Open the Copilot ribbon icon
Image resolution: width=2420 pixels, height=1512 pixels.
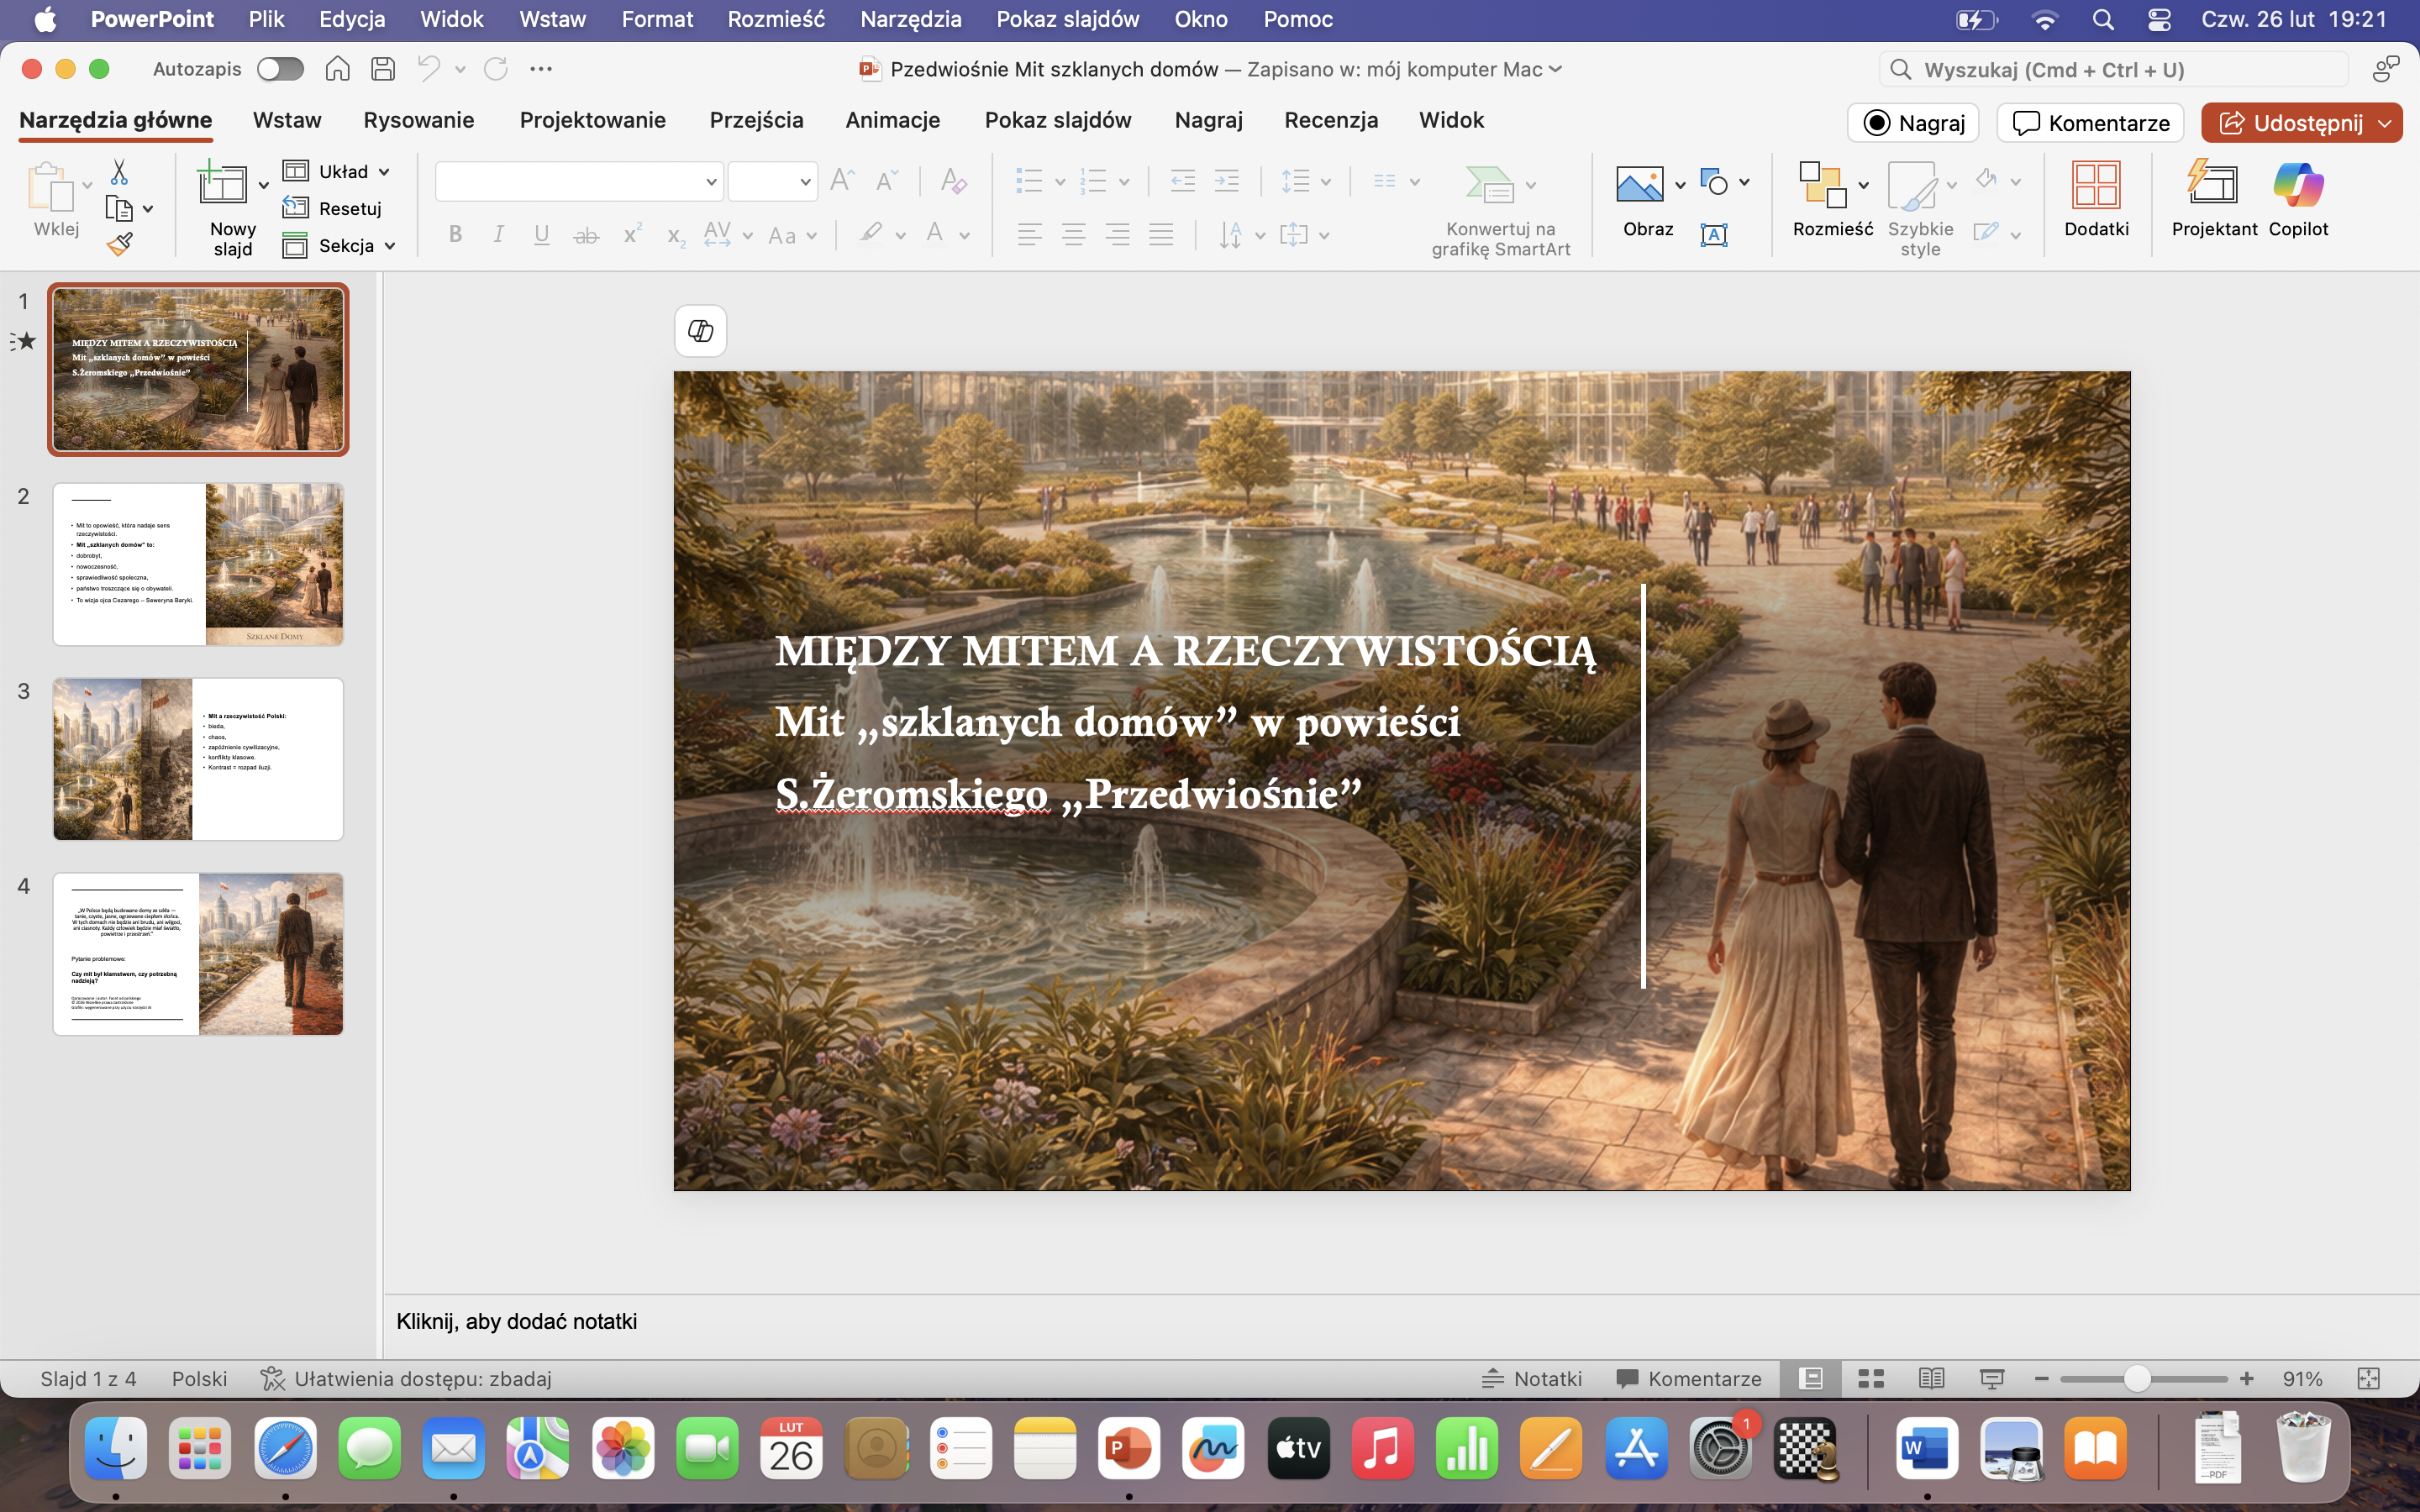pos(2297,186)
